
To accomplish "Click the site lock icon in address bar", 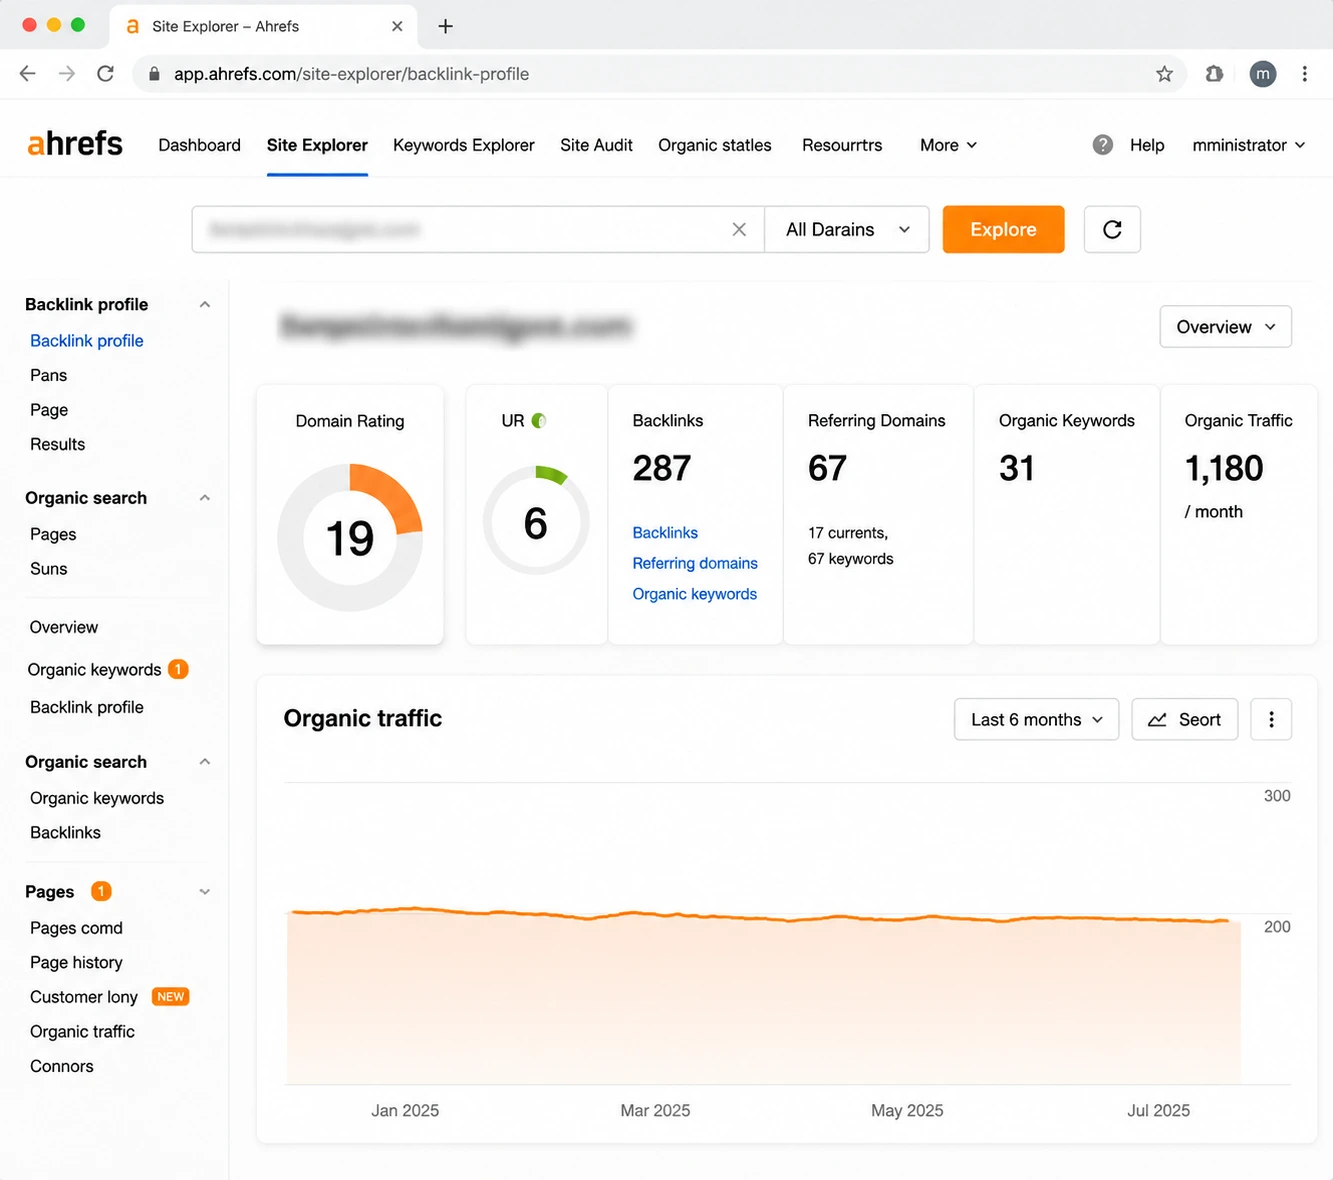I will [154, 74].
